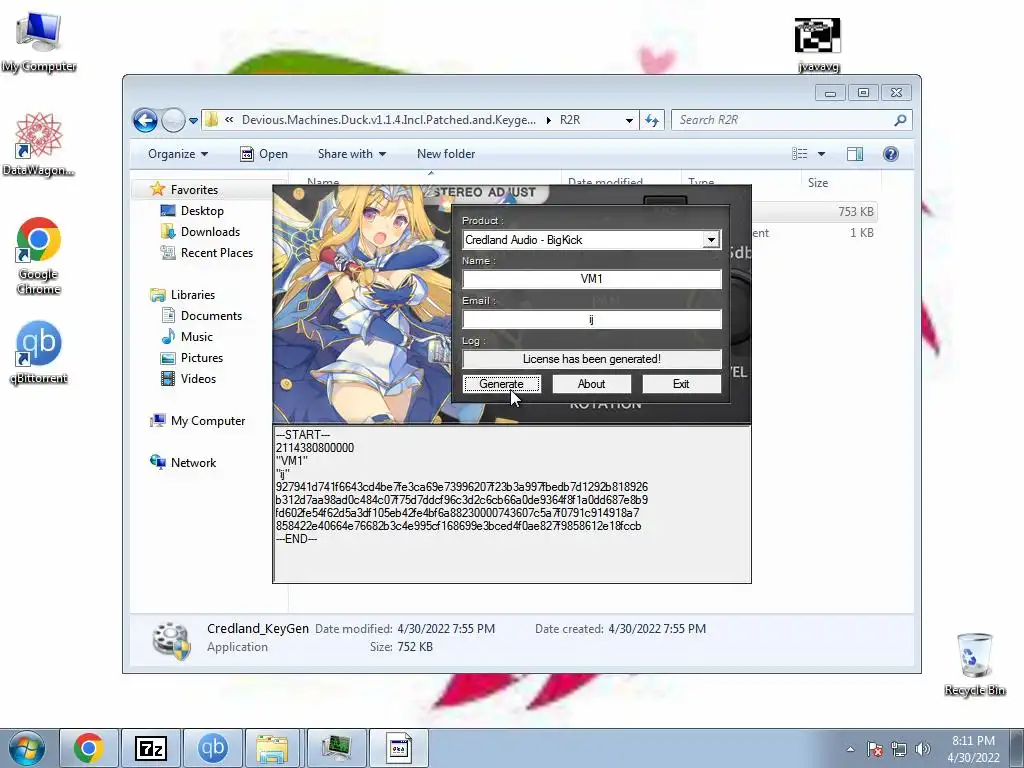This screenshot has width=1024, height=768.
Task: Click 7-Zip in the taskbar
Action: click(x=151, y=748)
